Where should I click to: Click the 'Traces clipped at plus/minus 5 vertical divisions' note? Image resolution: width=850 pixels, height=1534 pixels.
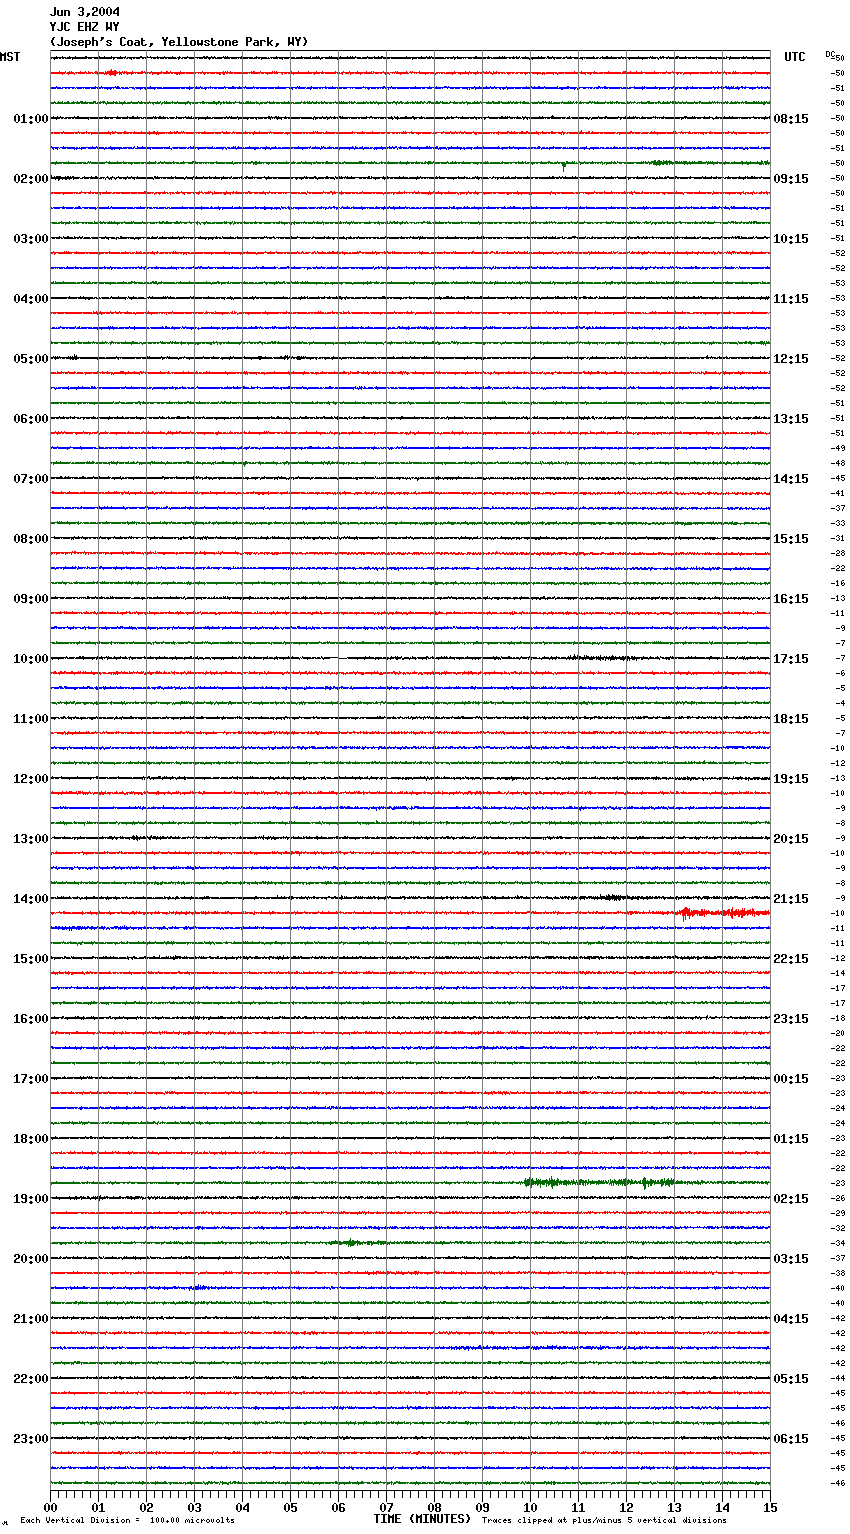coord(604,1520)
